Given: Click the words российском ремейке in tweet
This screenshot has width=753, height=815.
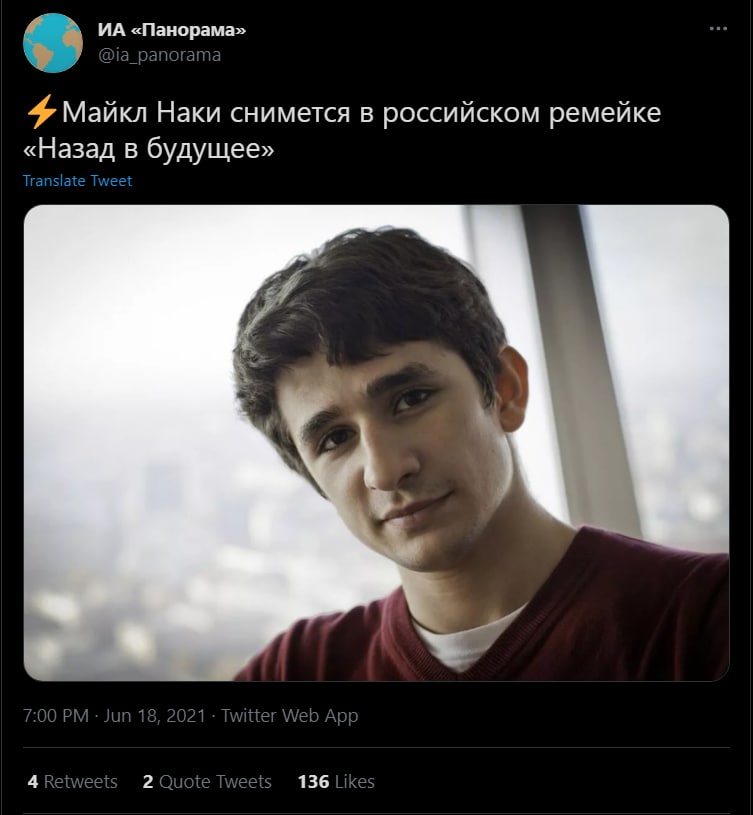Looking at the screenshot, I should 522,113.
